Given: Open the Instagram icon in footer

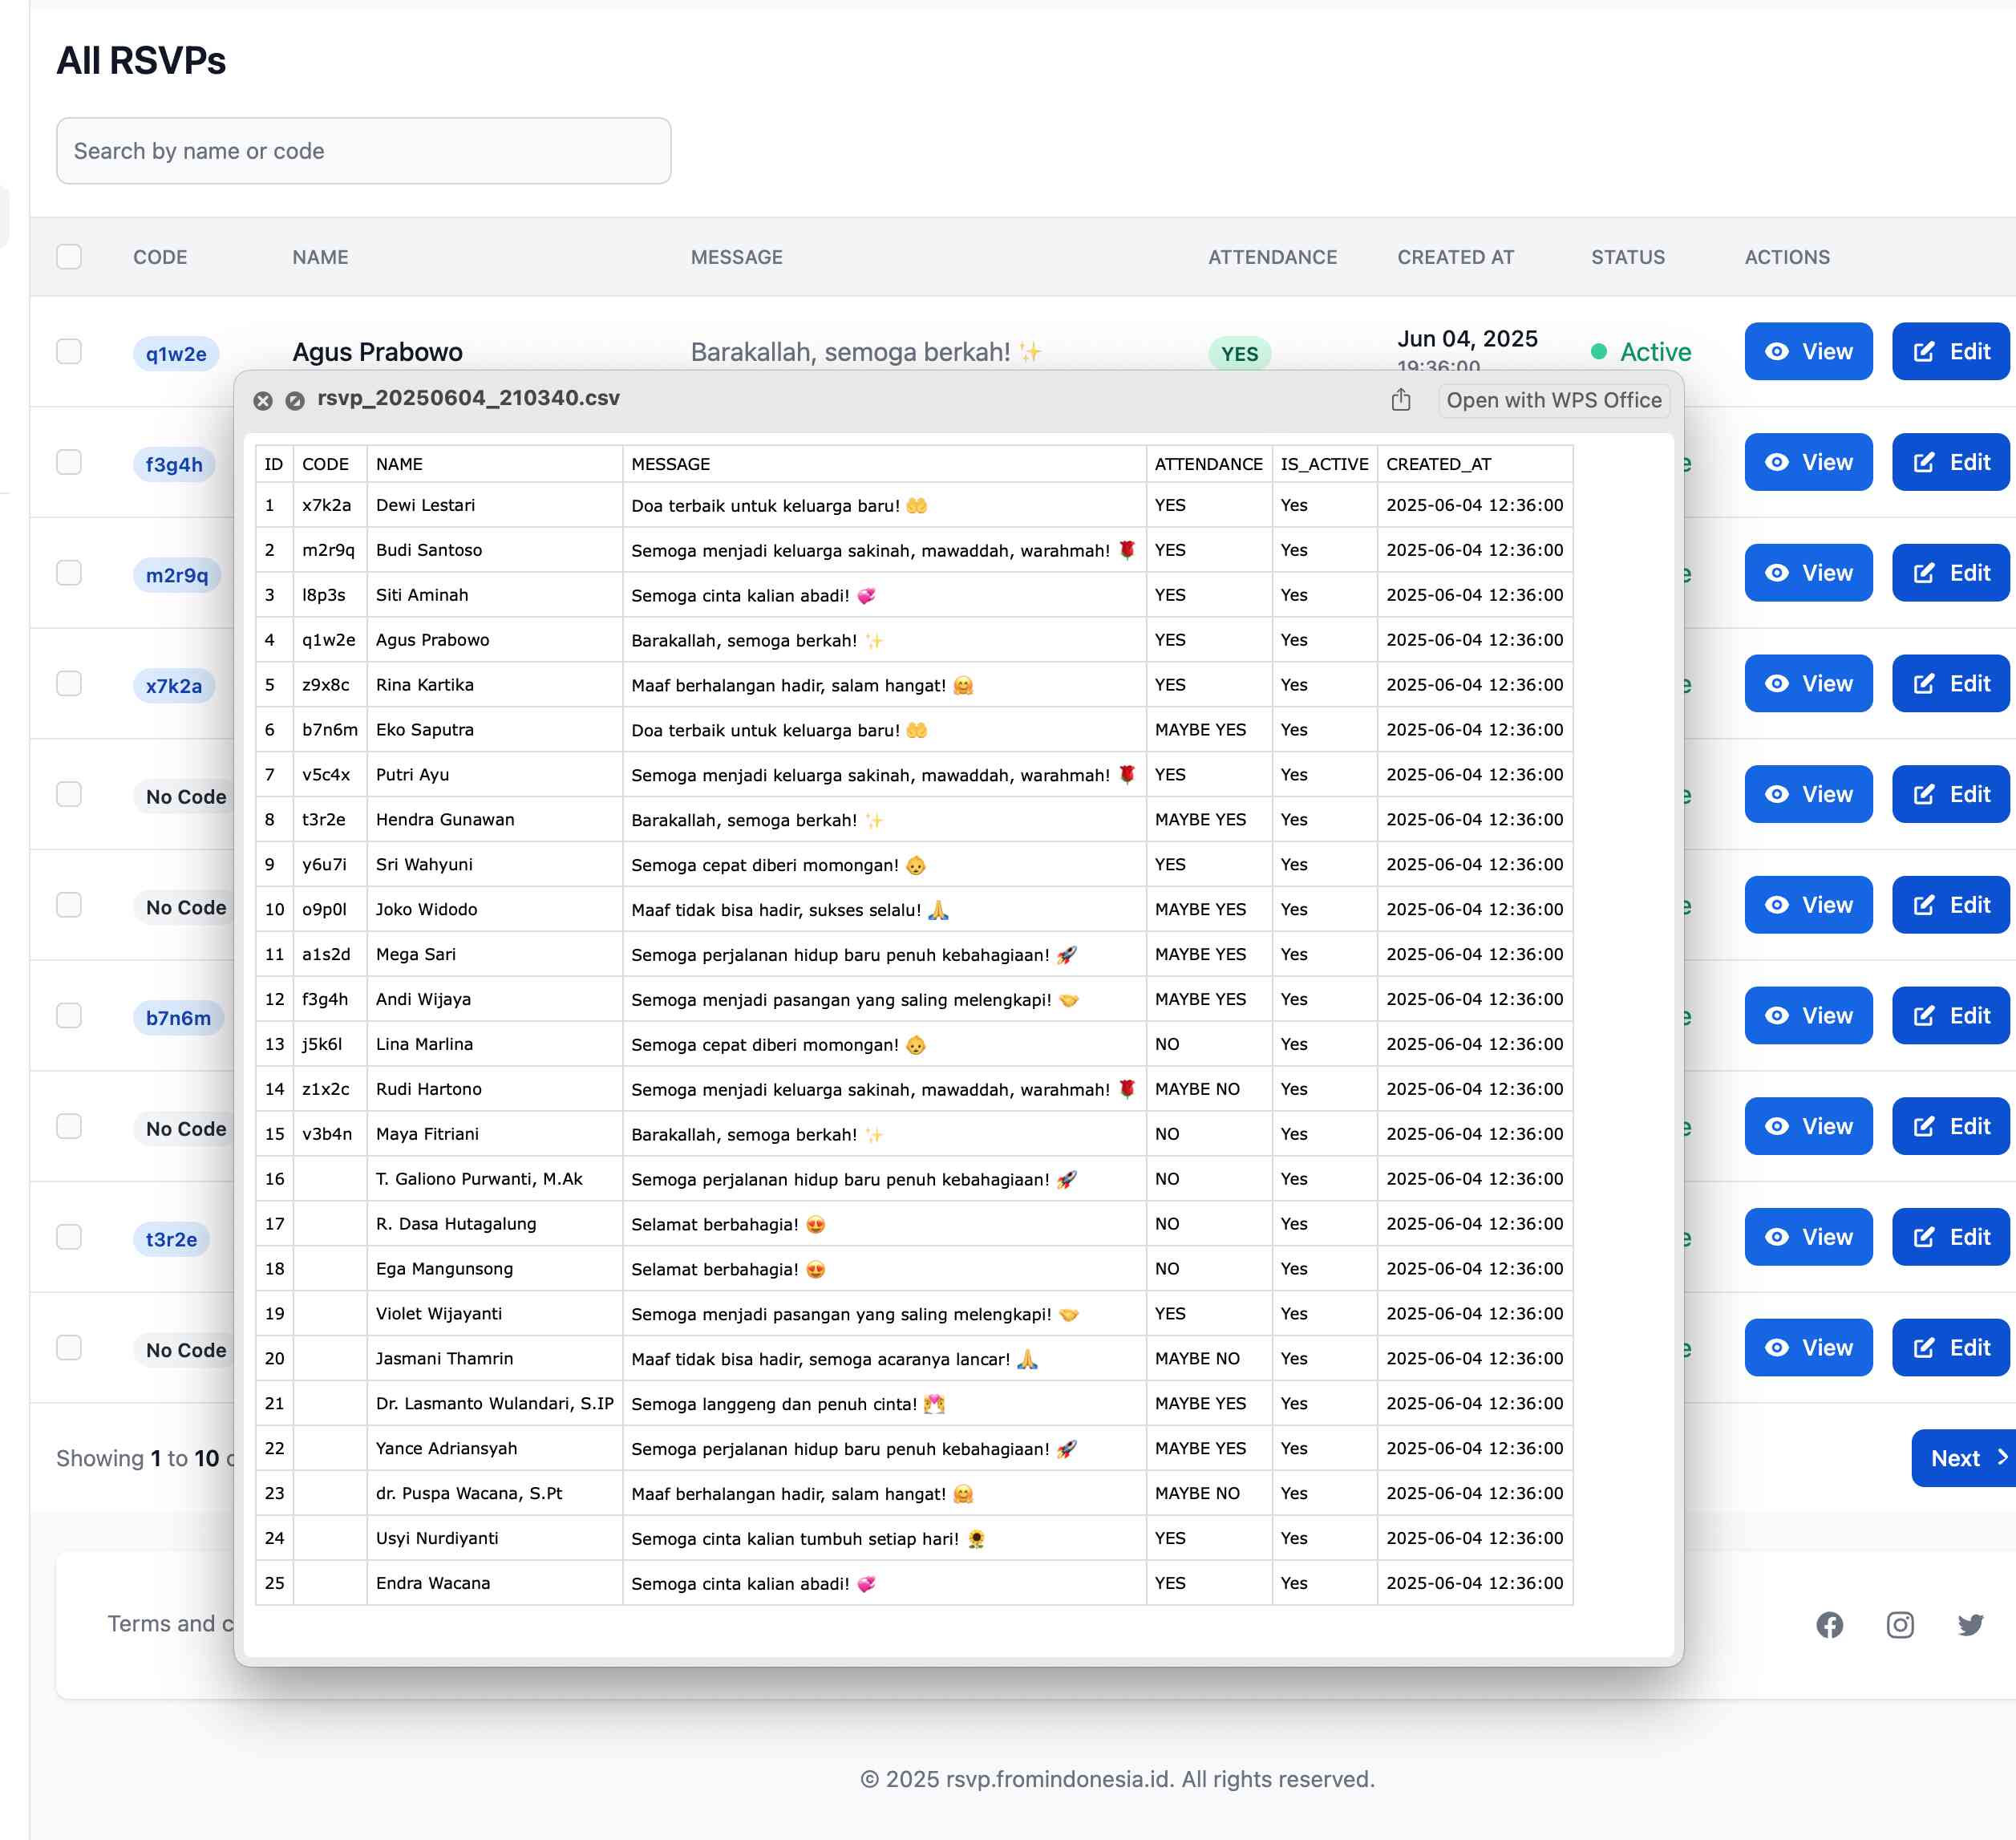Looking at the screenshot, I should tap(1899, 1624).
